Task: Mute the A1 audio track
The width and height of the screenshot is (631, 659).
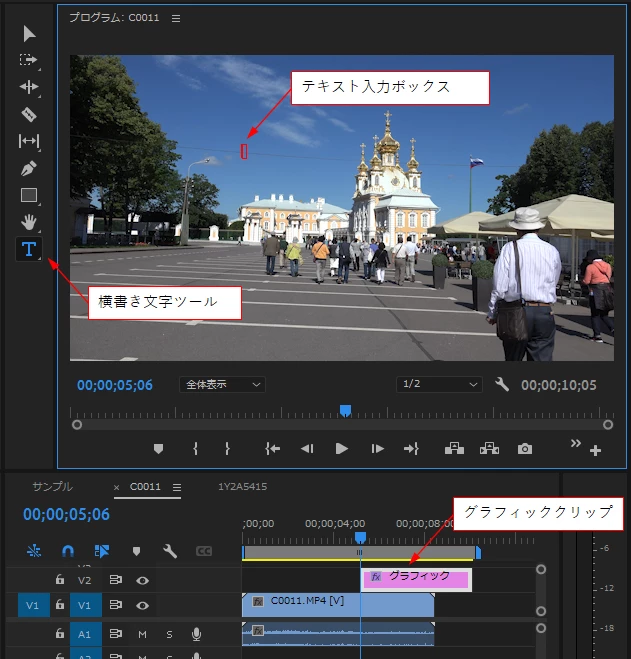Action: [x=143, y=634]
